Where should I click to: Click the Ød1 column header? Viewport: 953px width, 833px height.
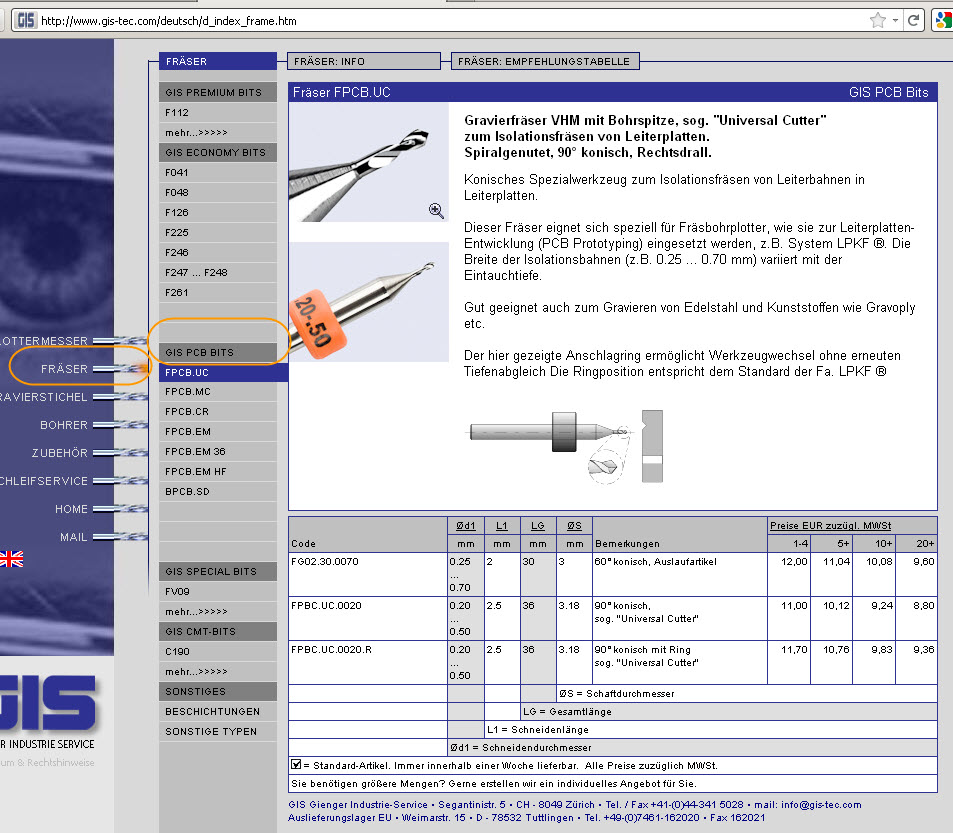pyautogui.click(x=466, y=526)
